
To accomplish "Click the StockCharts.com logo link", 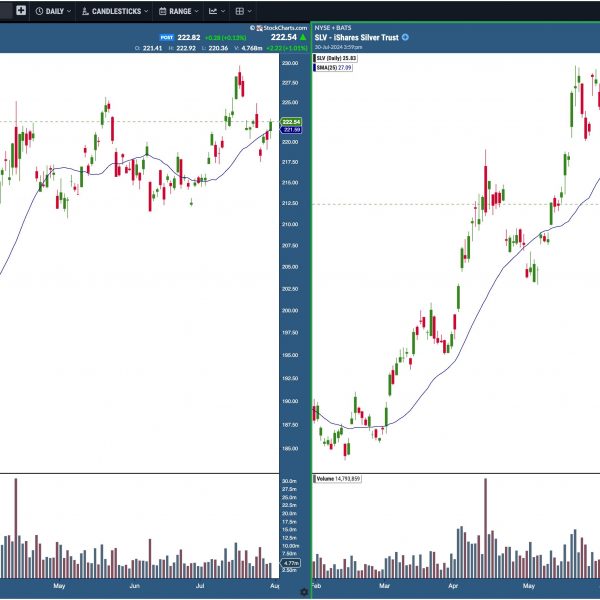I will (281, 28).
